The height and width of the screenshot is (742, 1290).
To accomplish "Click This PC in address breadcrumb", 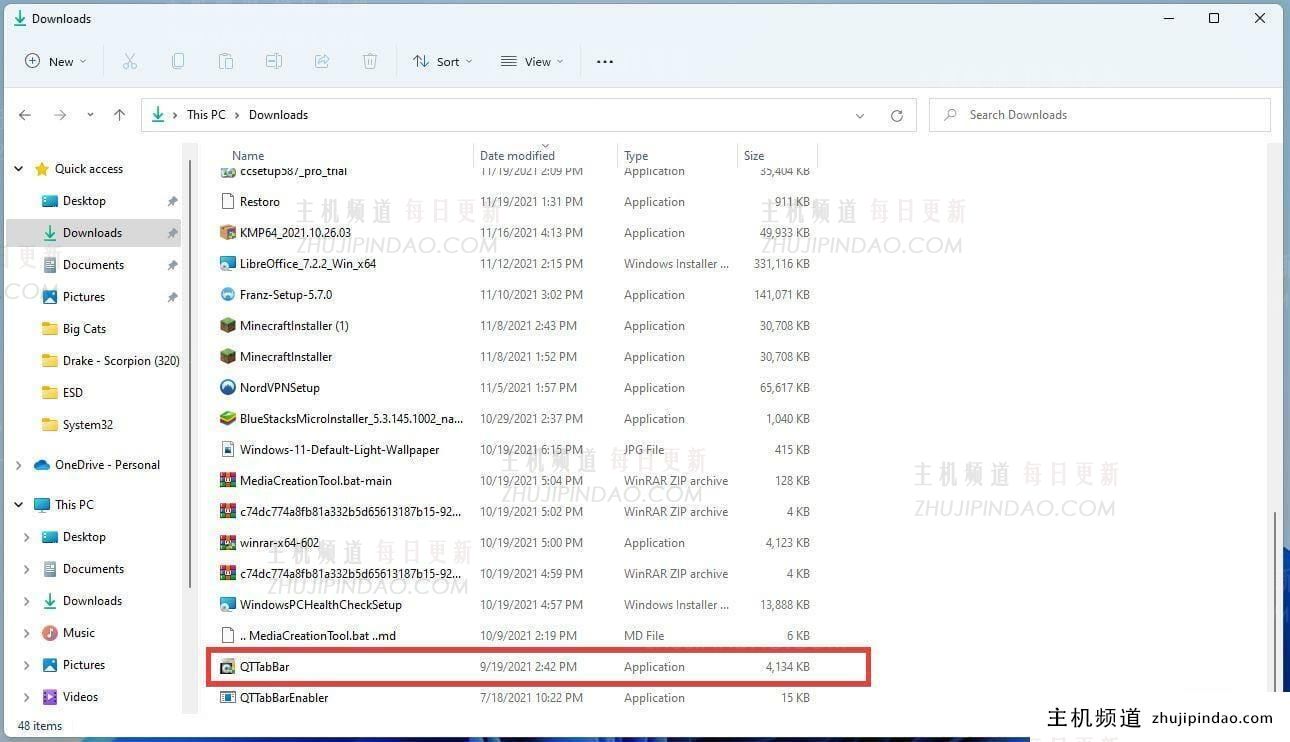I will pyautogui.click(x=206, y=115).
